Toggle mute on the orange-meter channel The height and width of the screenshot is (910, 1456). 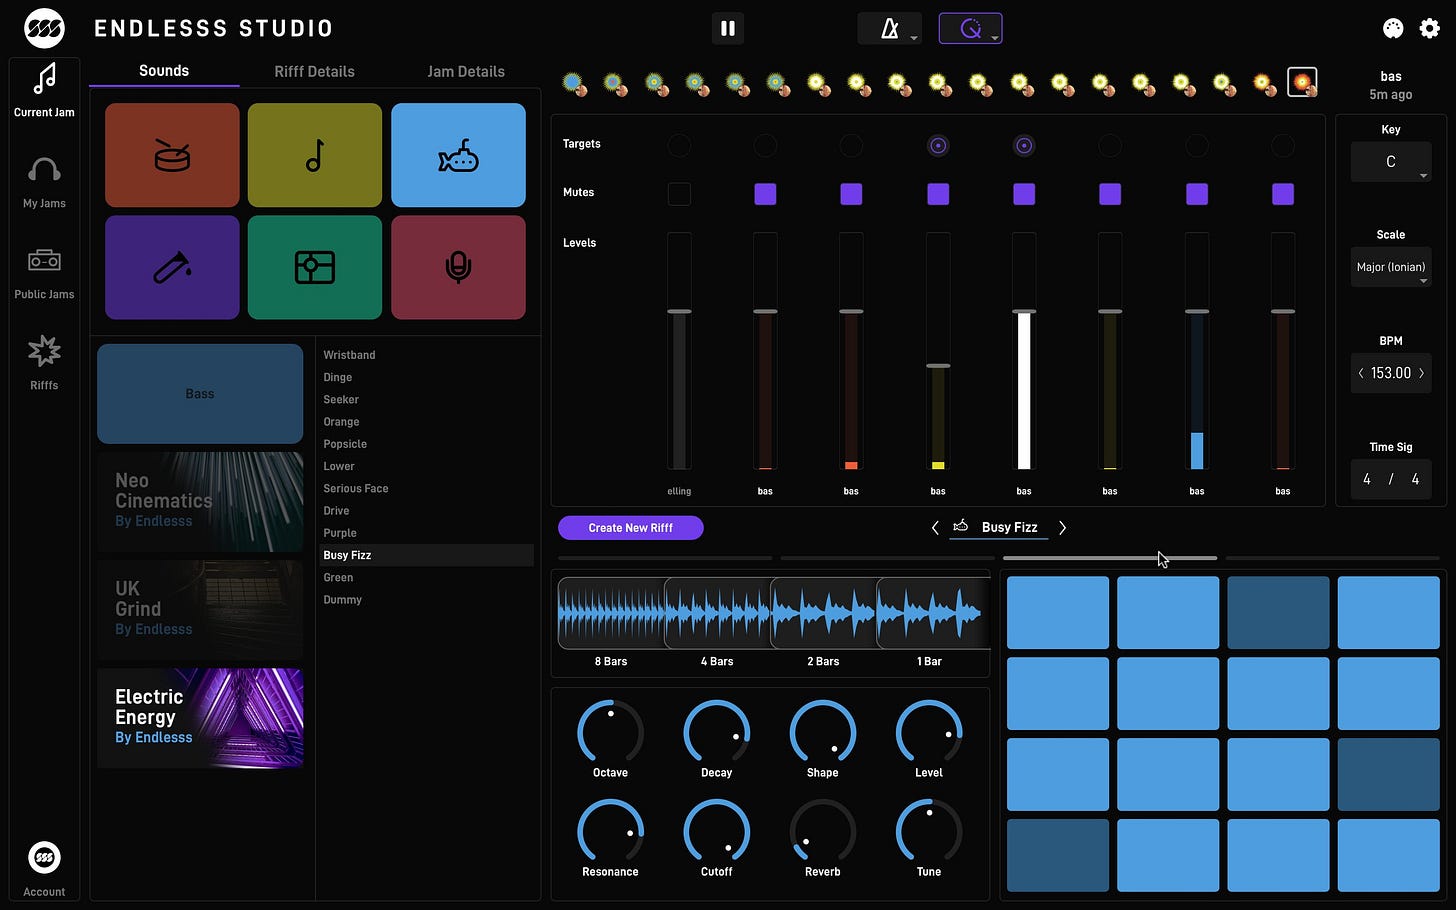coord(851,194)
